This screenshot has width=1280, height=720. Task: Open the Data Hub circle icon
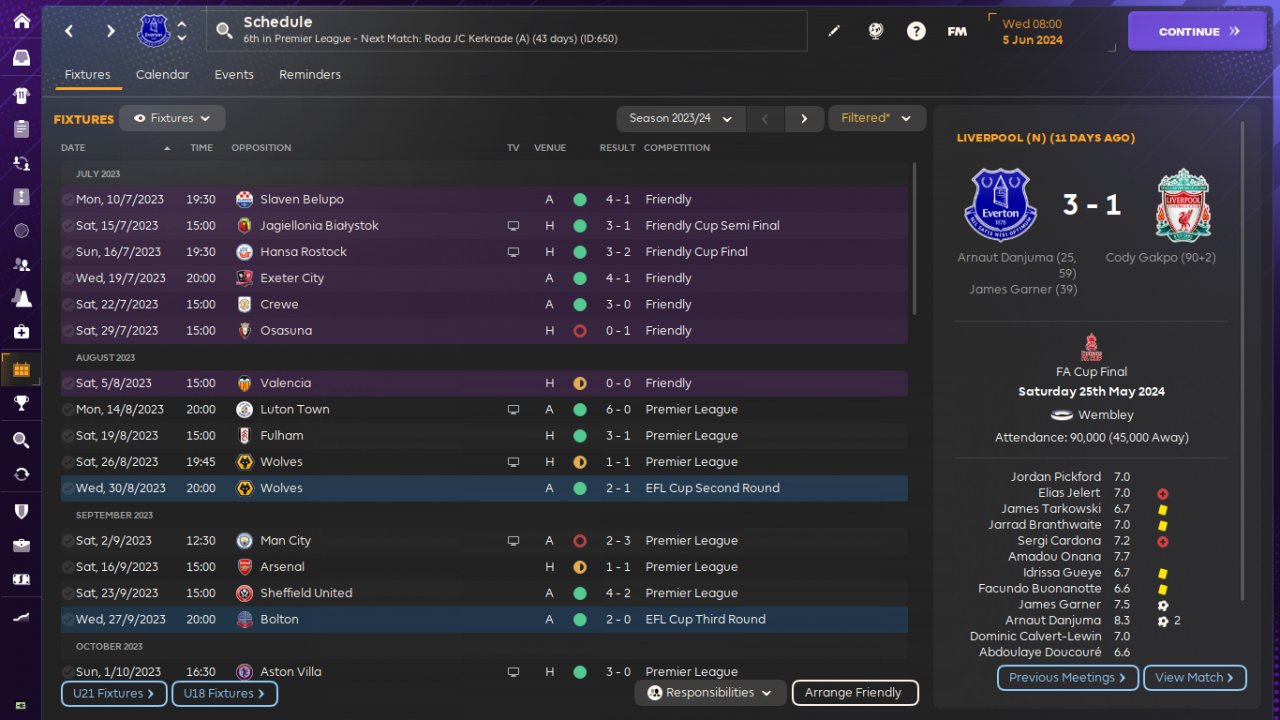coord(21,231)
